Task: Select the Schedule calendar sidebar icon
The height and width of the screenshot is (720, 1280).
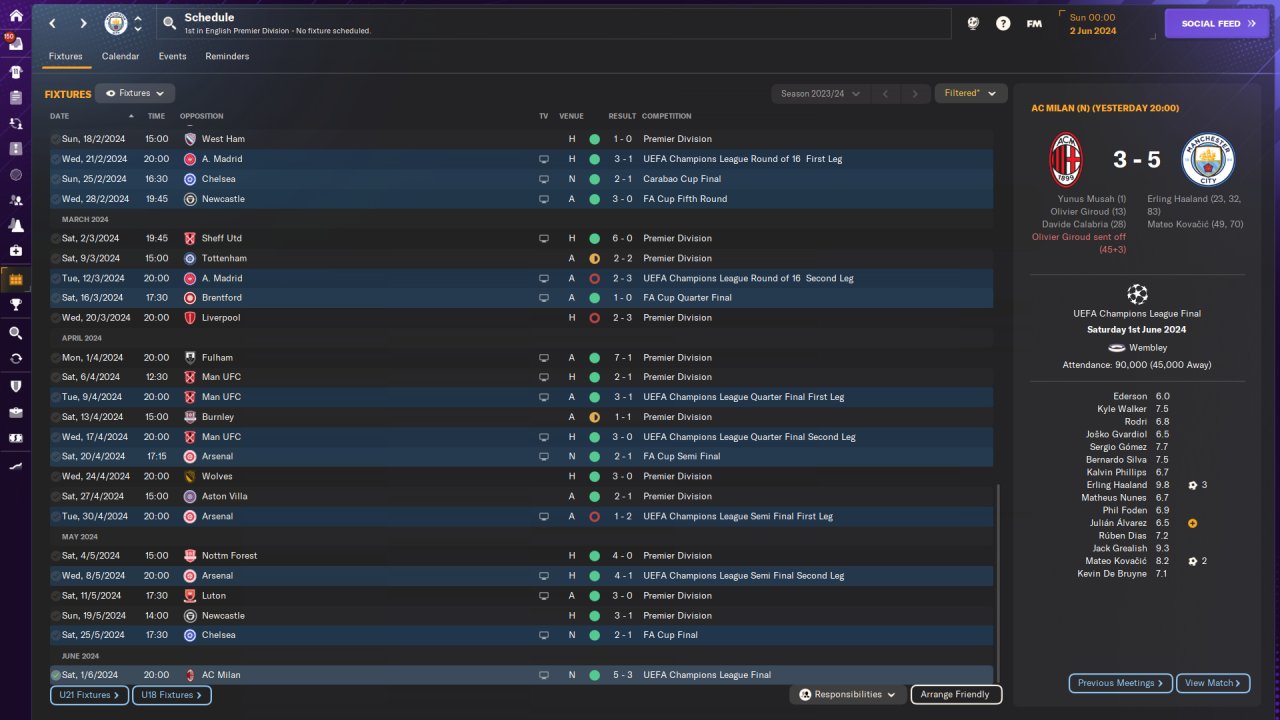Action: click(15, 279)
